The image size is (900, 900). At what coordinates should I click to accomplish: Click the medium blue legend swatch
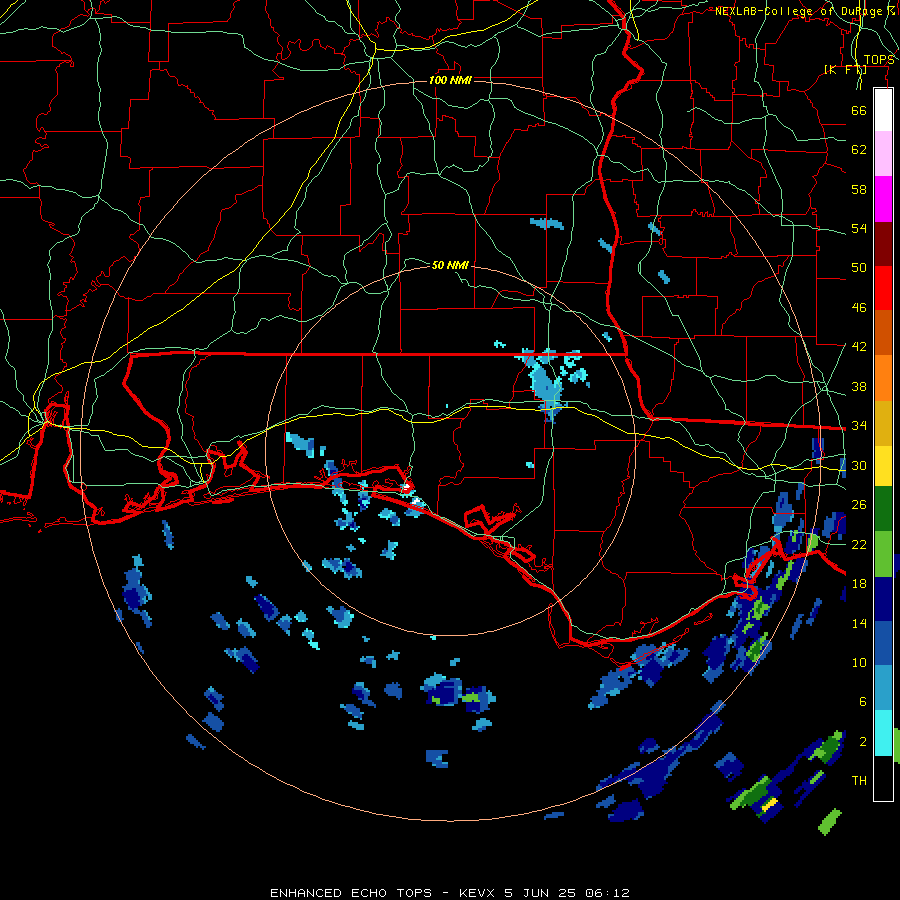(883, 643)
